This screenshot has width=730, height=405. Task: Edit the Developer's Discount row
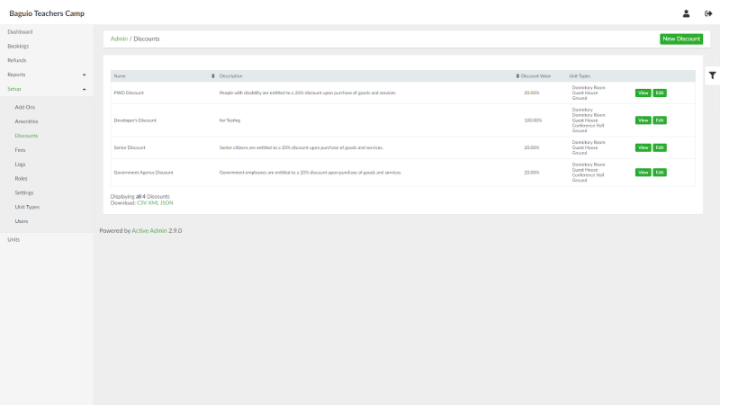[x=659, y=120]
